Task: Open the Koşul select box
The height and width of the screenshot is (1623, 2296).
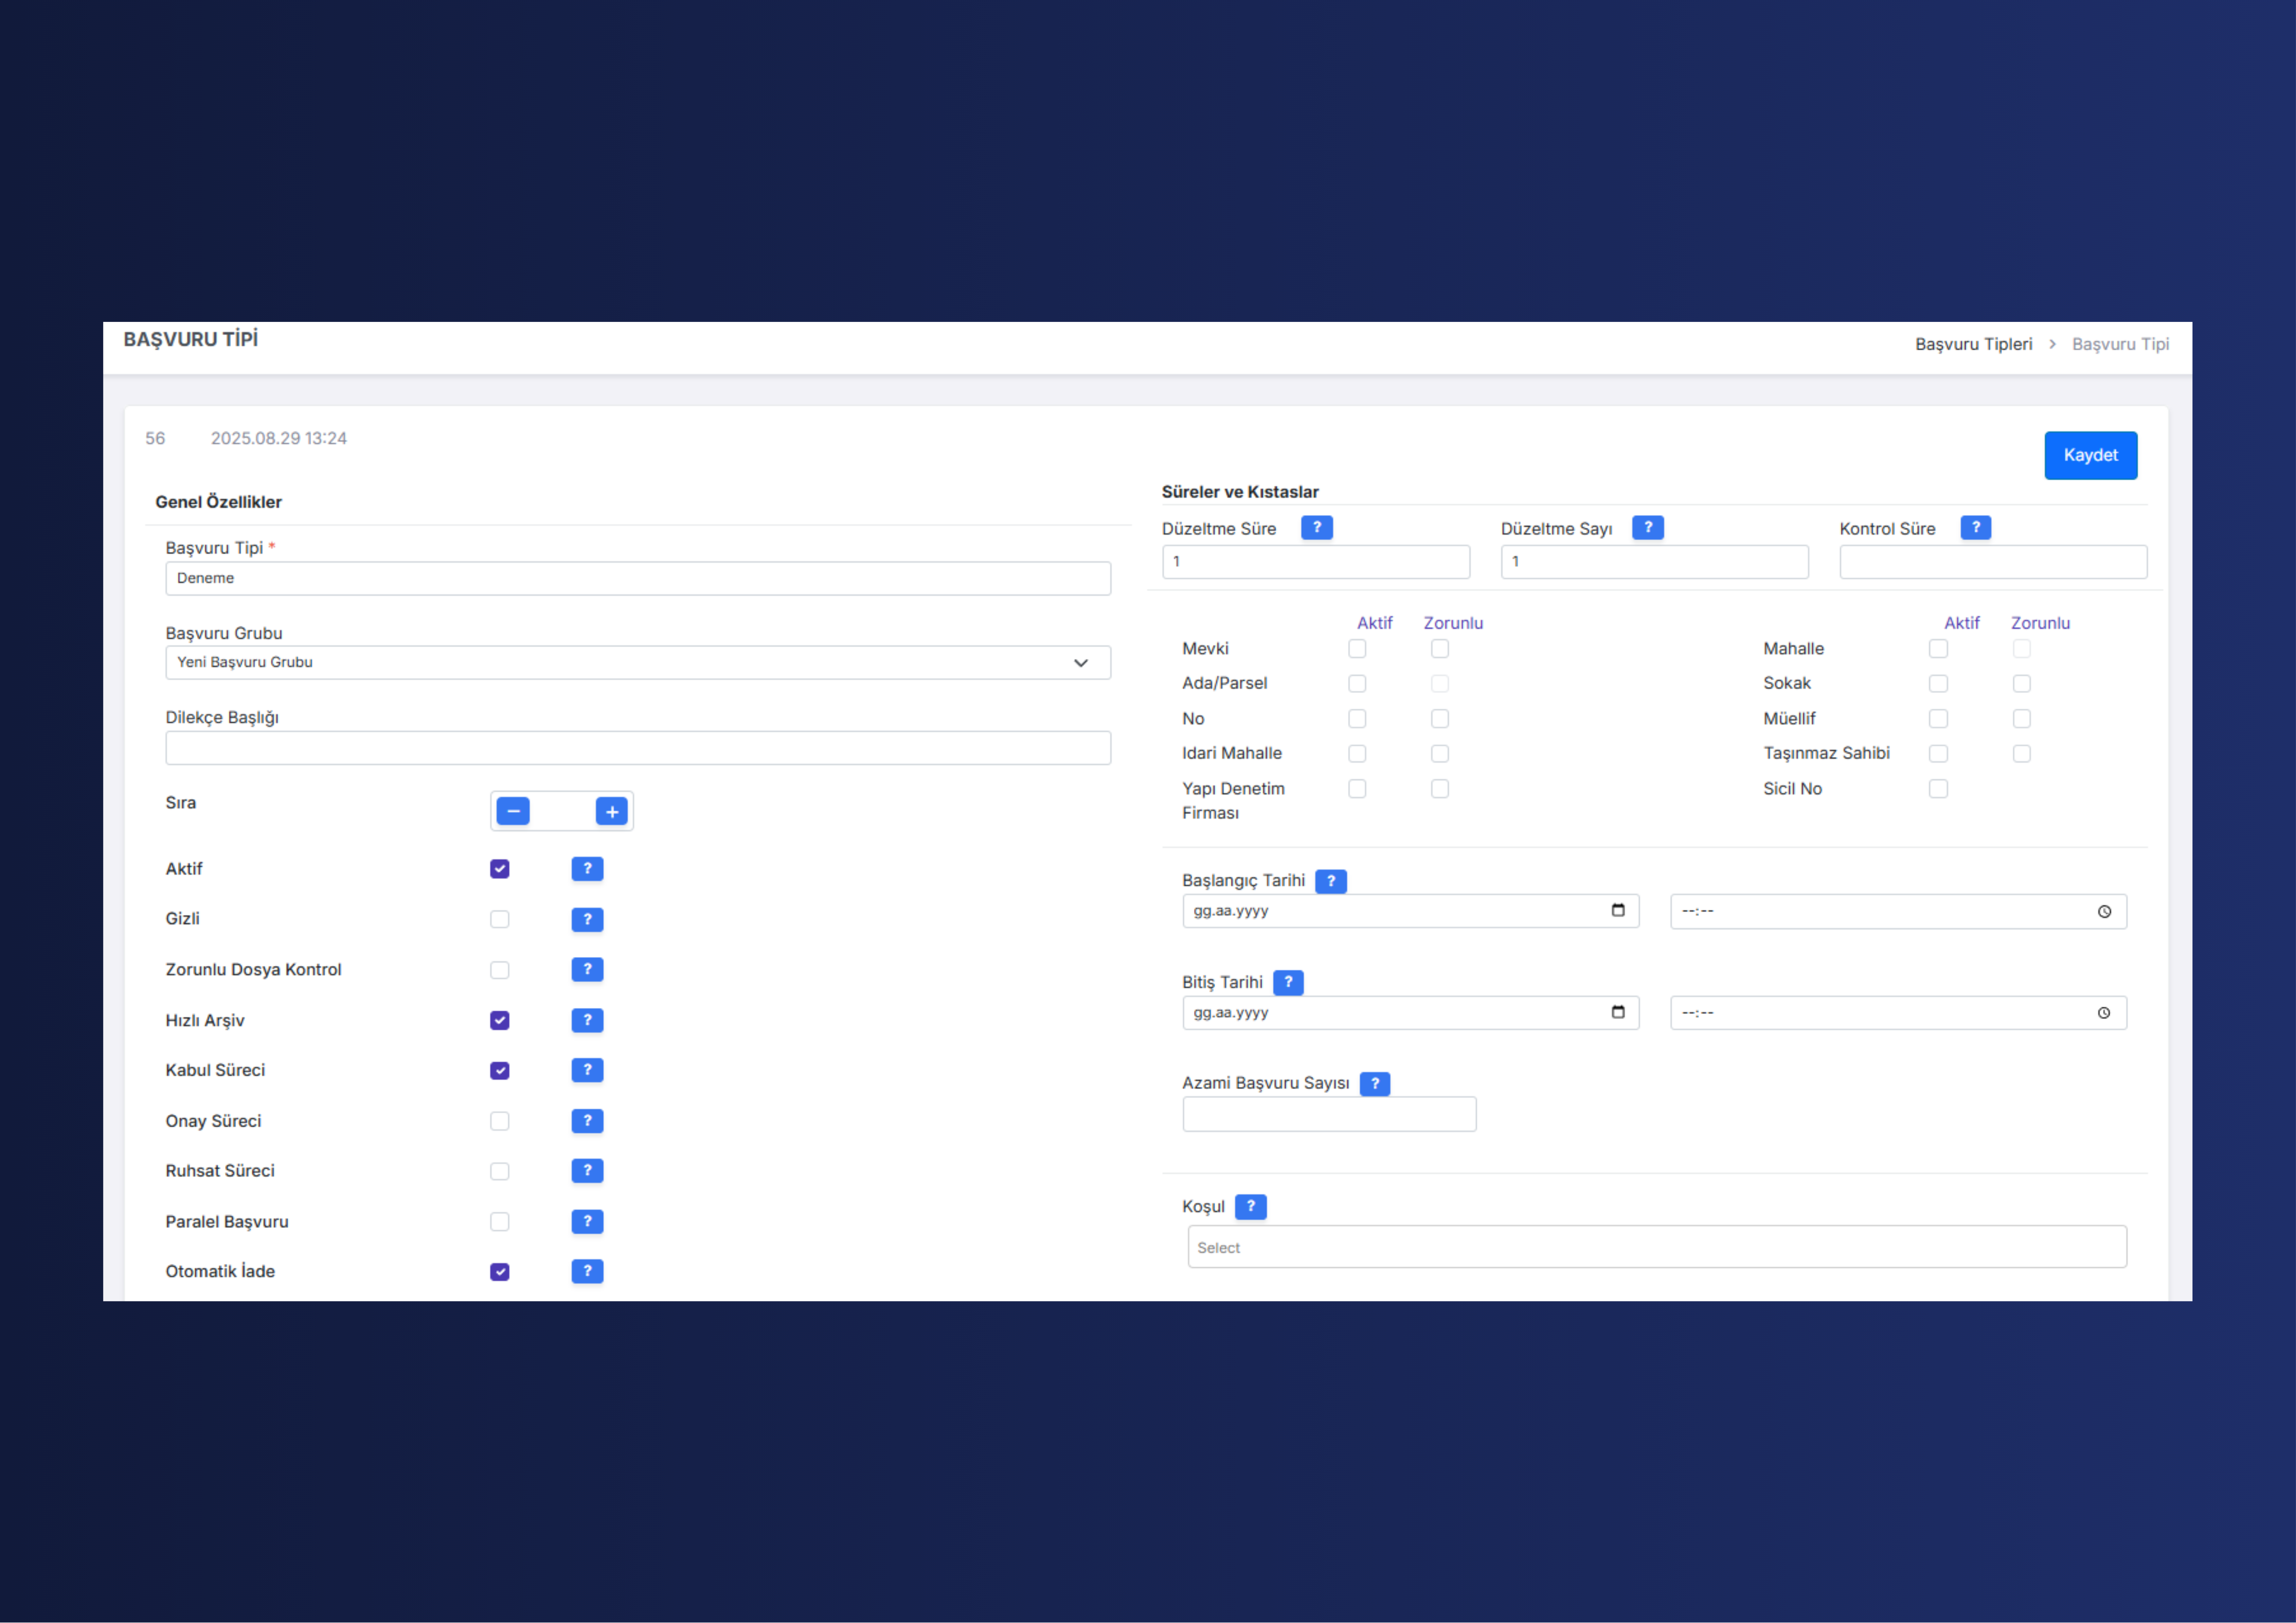Action: pyautogui.click(x=1657, y=1247)
